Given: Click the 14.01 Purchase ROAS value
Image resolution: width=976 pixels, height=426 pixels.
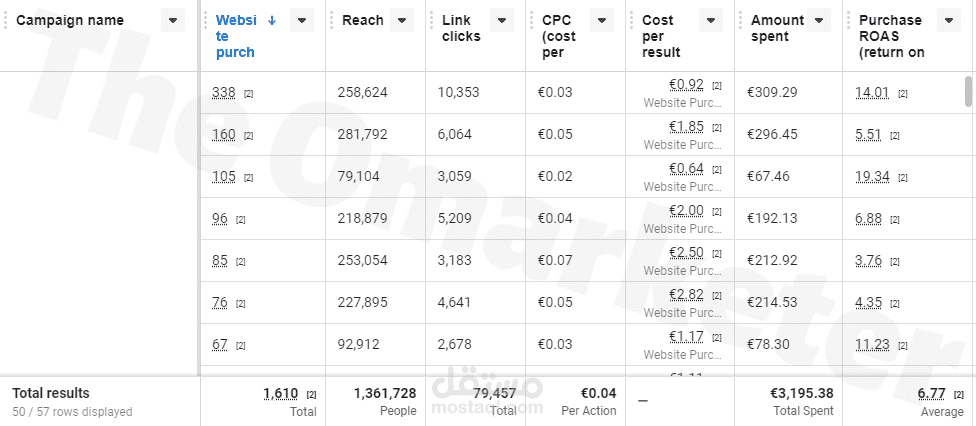Looking at the screenshot, I should point(872,93).
